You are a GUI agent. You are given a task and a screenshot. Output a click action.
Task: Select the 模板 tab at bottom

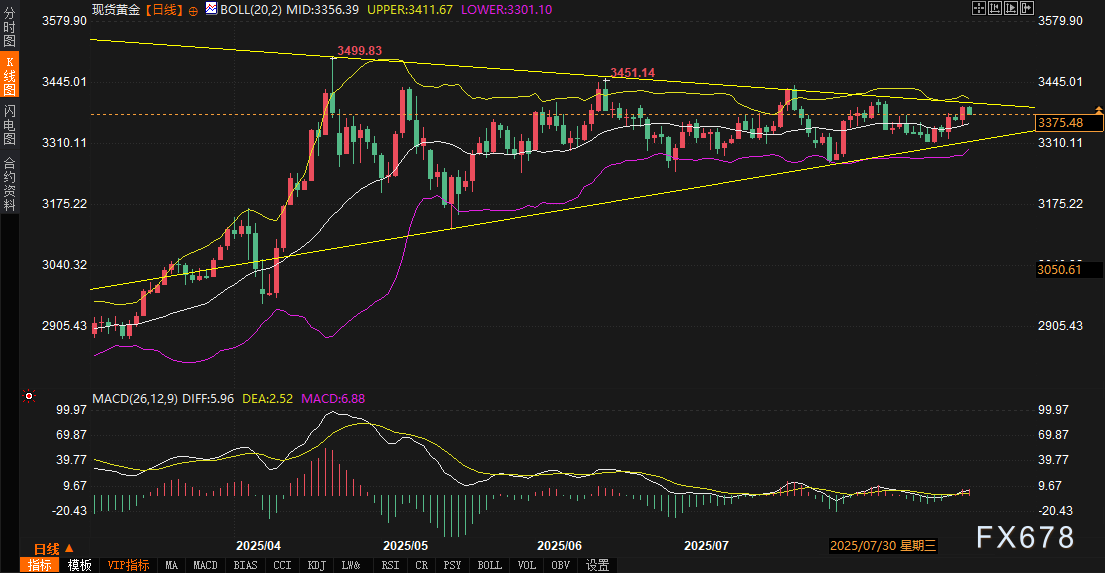[x=79, y=565]
